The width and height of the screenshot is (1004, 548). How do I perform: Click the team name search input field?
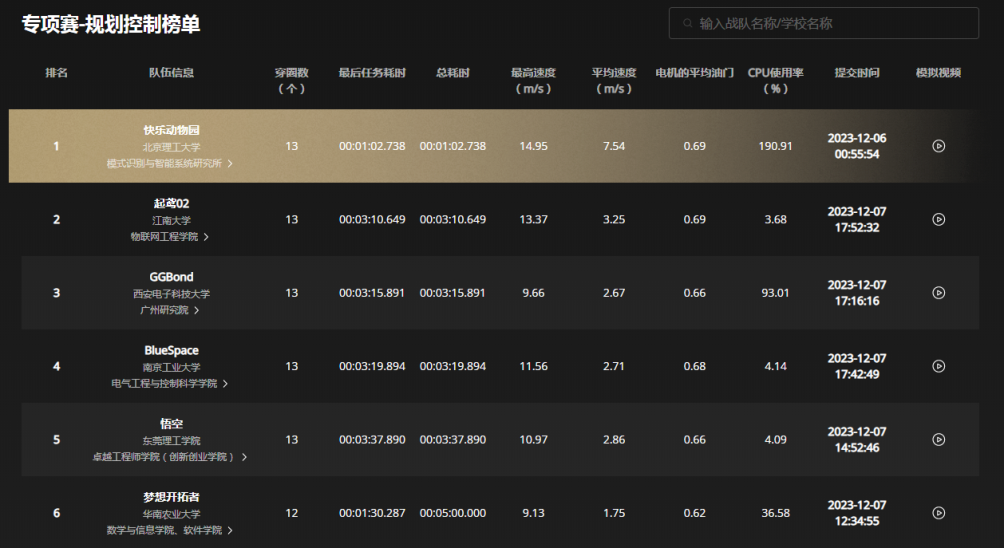tap(830, 23)
